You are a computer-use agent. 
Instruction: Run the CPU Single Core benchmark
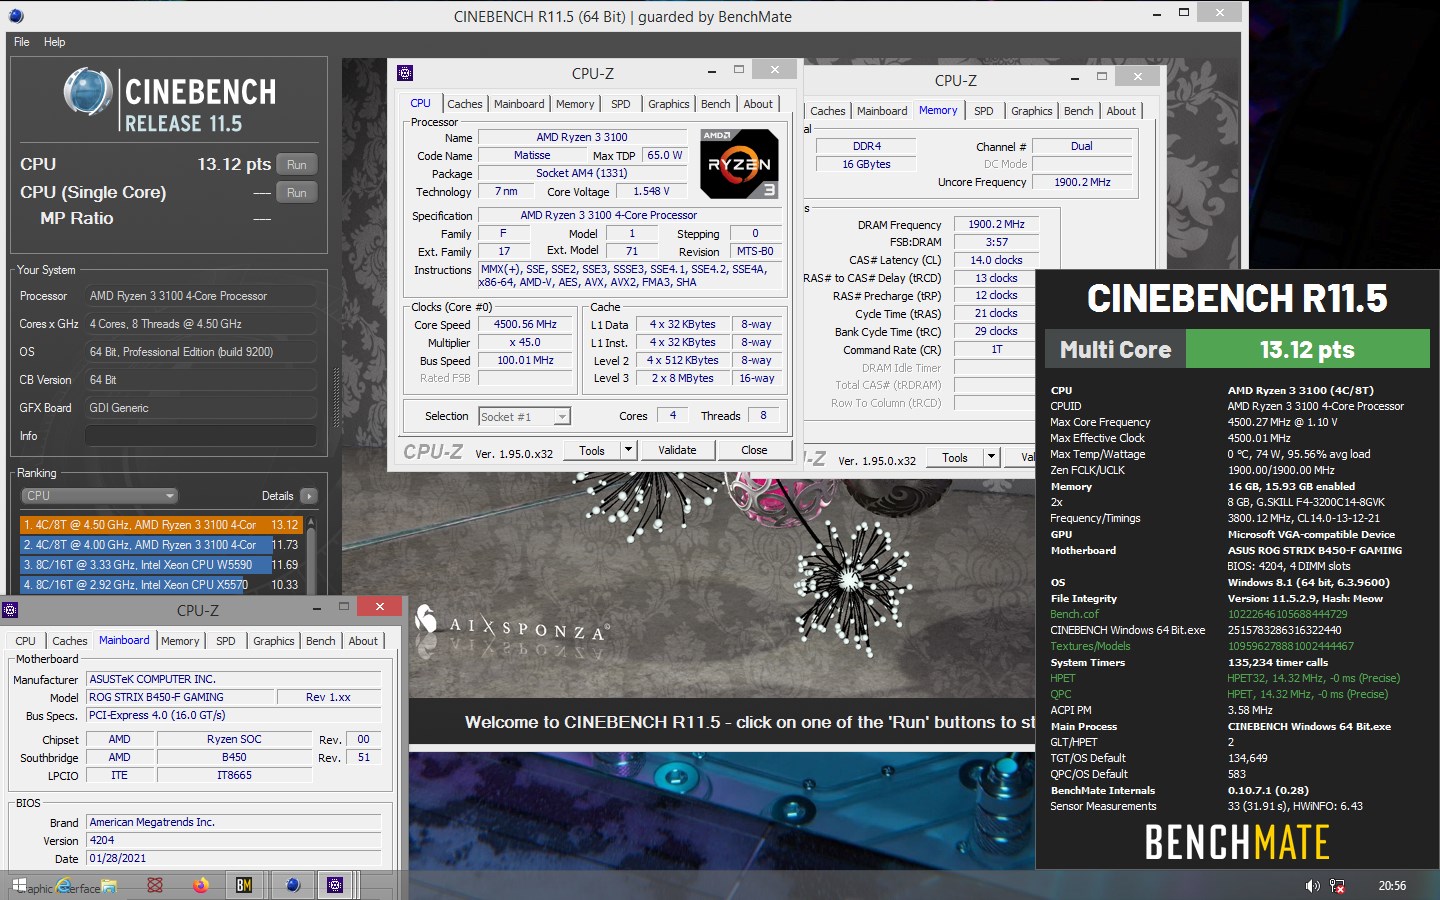pyautogui.click(x=297, y=193)
